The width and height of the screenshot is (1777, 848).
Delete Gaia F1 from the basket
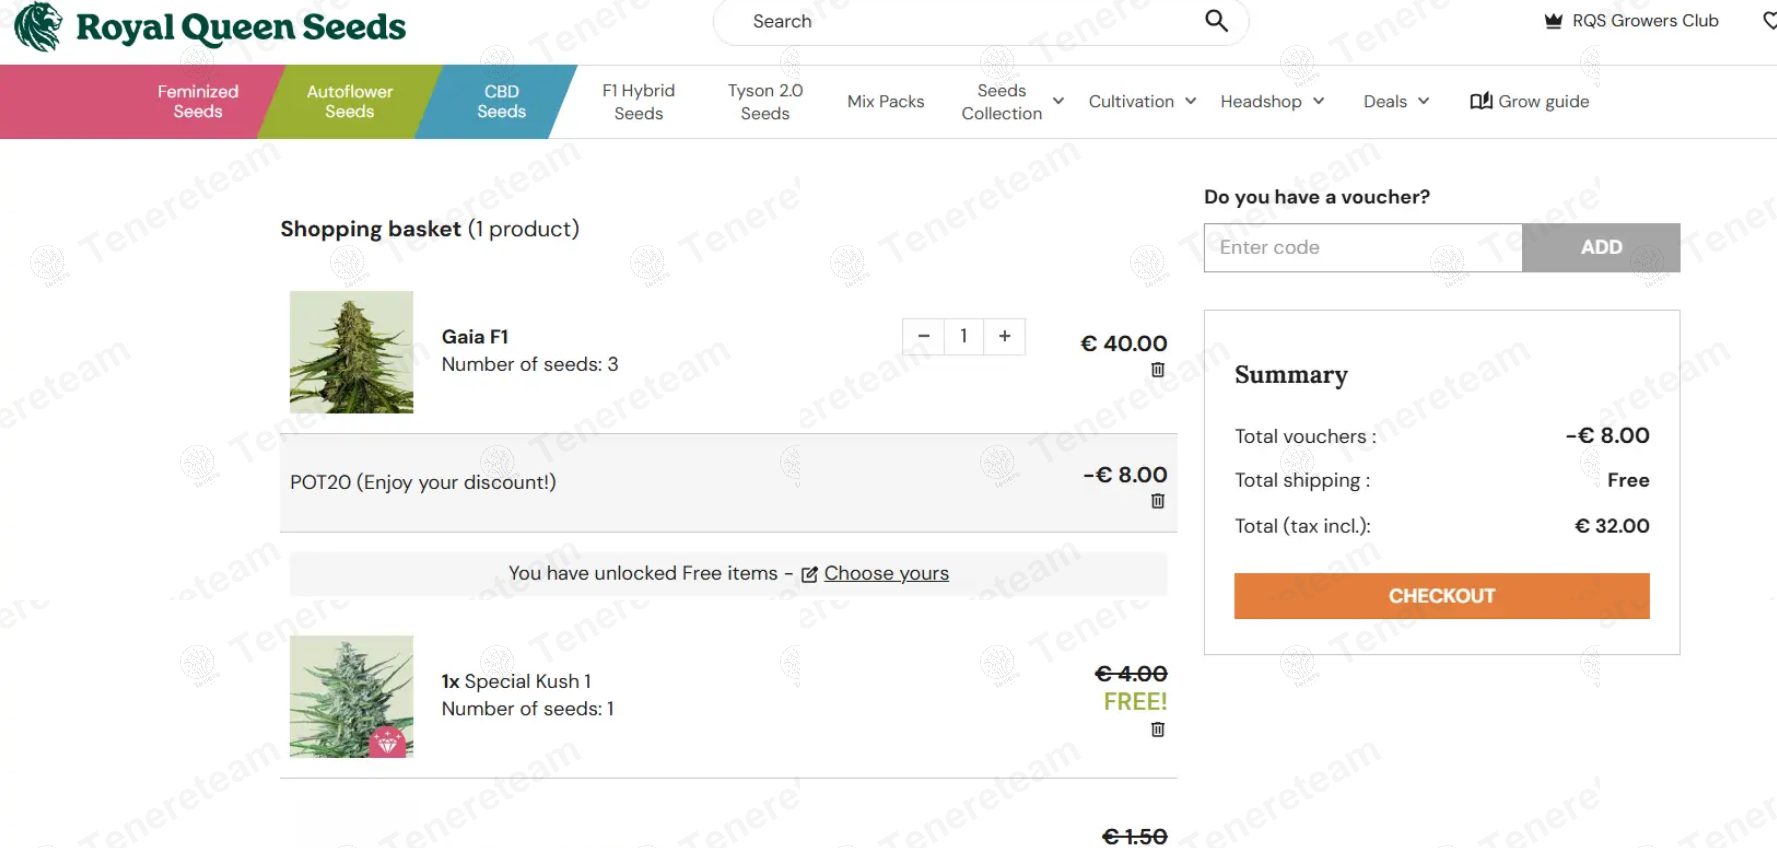pyautogui.click(x=1157, y=370)
